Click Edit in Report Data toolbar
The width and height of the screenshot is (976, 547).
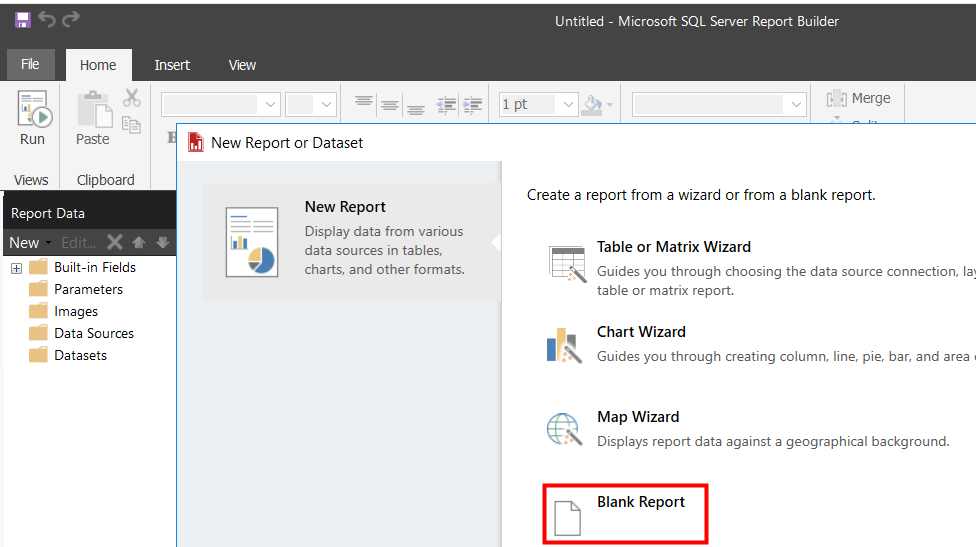tap(78, 243)
